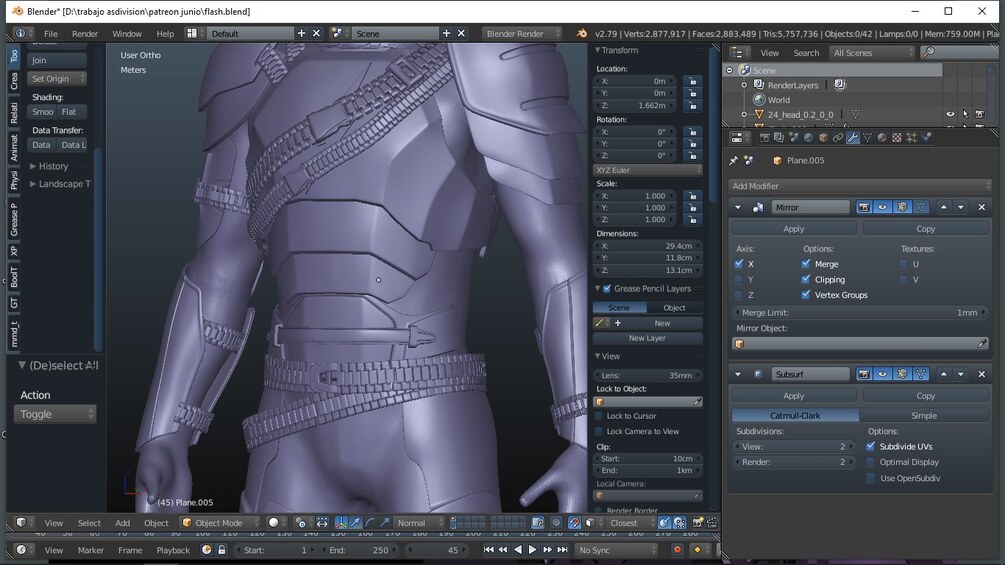This screenshot has width=1005, height=565.
Task: Select Simple subdivision type
Action: [924, 416]
